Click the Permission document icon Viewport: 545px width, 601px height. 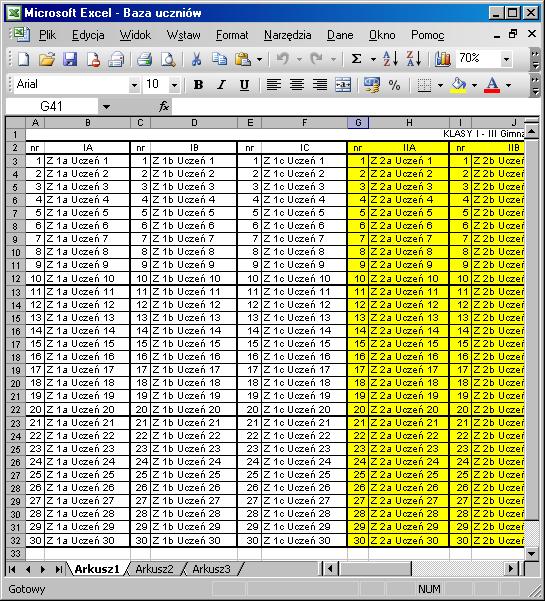[x=94, y=59]
